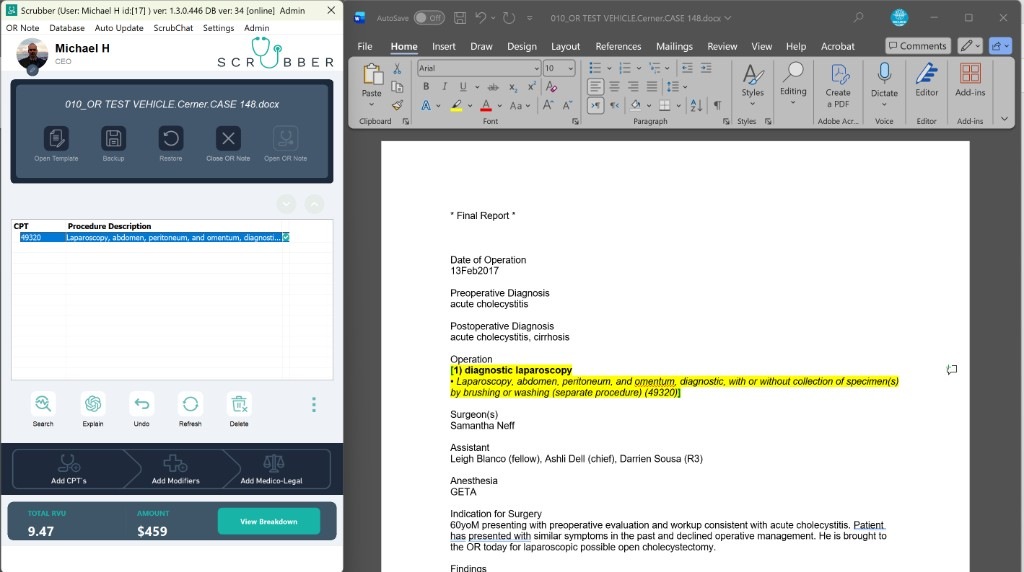Click the Comments button in Word
1024x572 pixels.
(918, 46)
